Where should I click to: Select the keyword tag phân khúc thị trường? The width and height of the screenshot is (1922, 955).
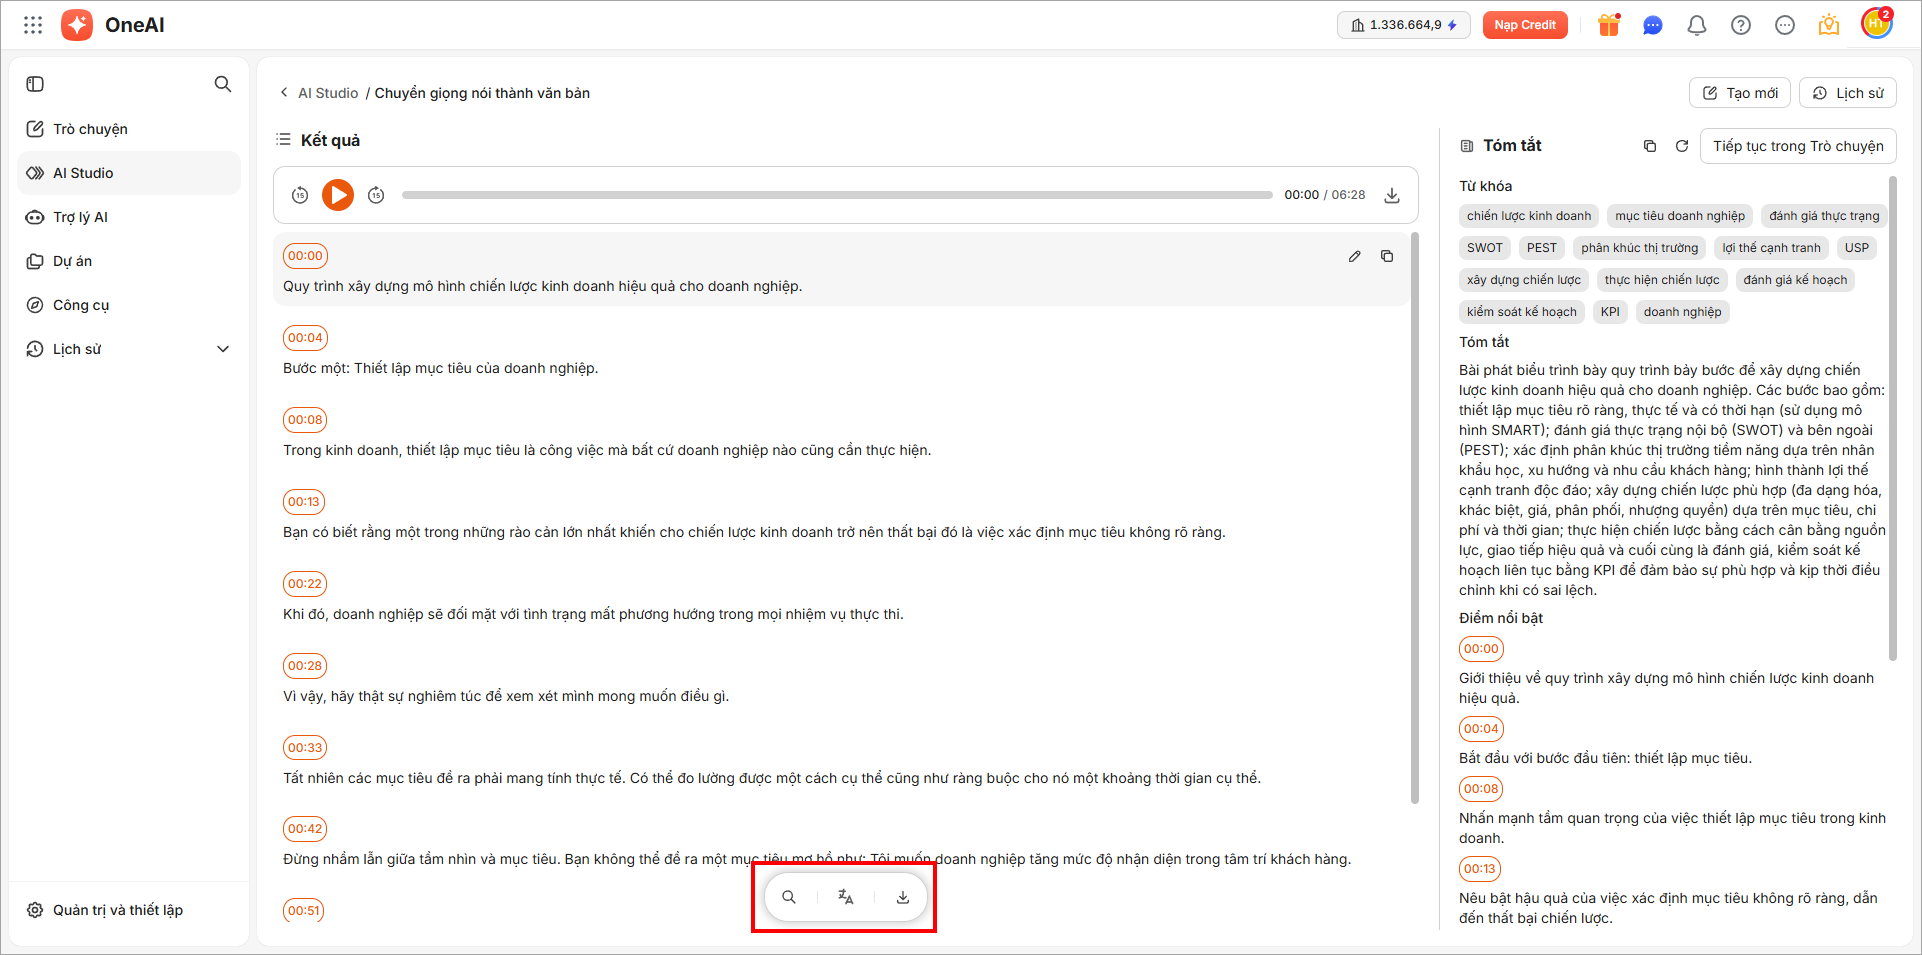(1640, 248)
